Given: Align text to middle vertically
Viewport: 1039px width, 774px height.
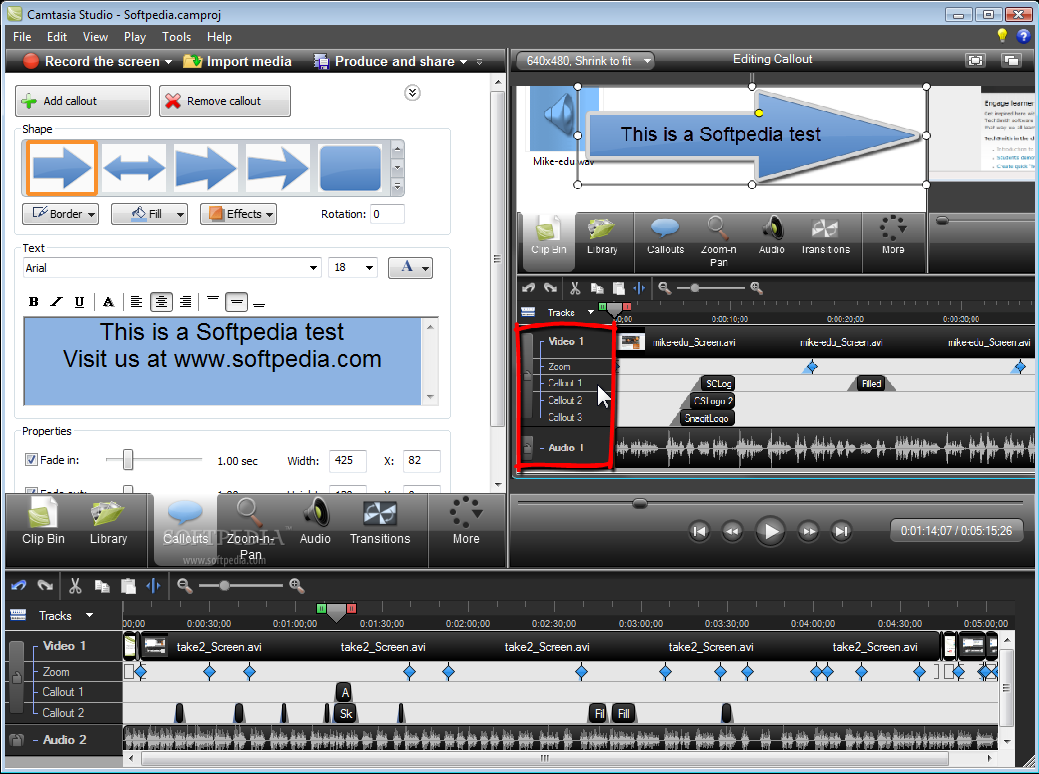Looking at the screenshot, I should (x=237, y=302).
